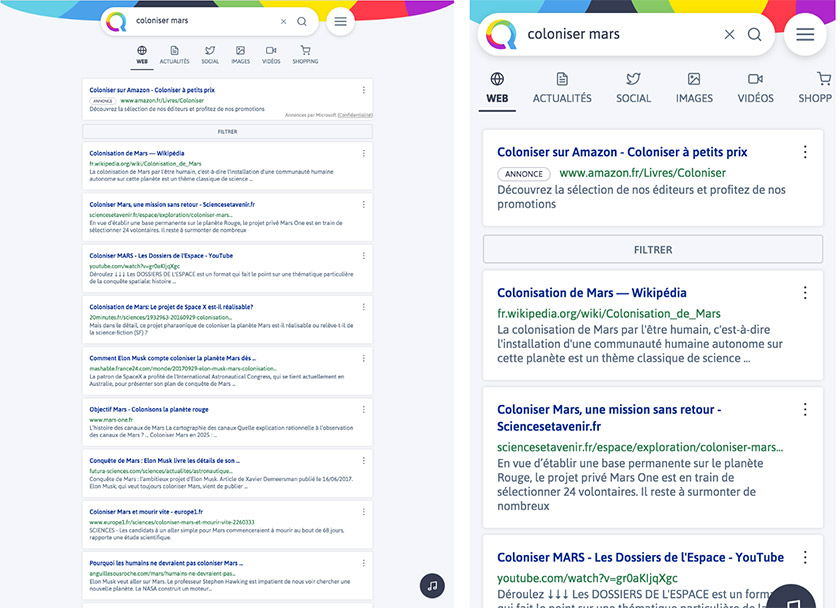Open the hamburger menu in the left view
Image resolution: width=840 pixels, height=608 pixels.
point(341,21)
